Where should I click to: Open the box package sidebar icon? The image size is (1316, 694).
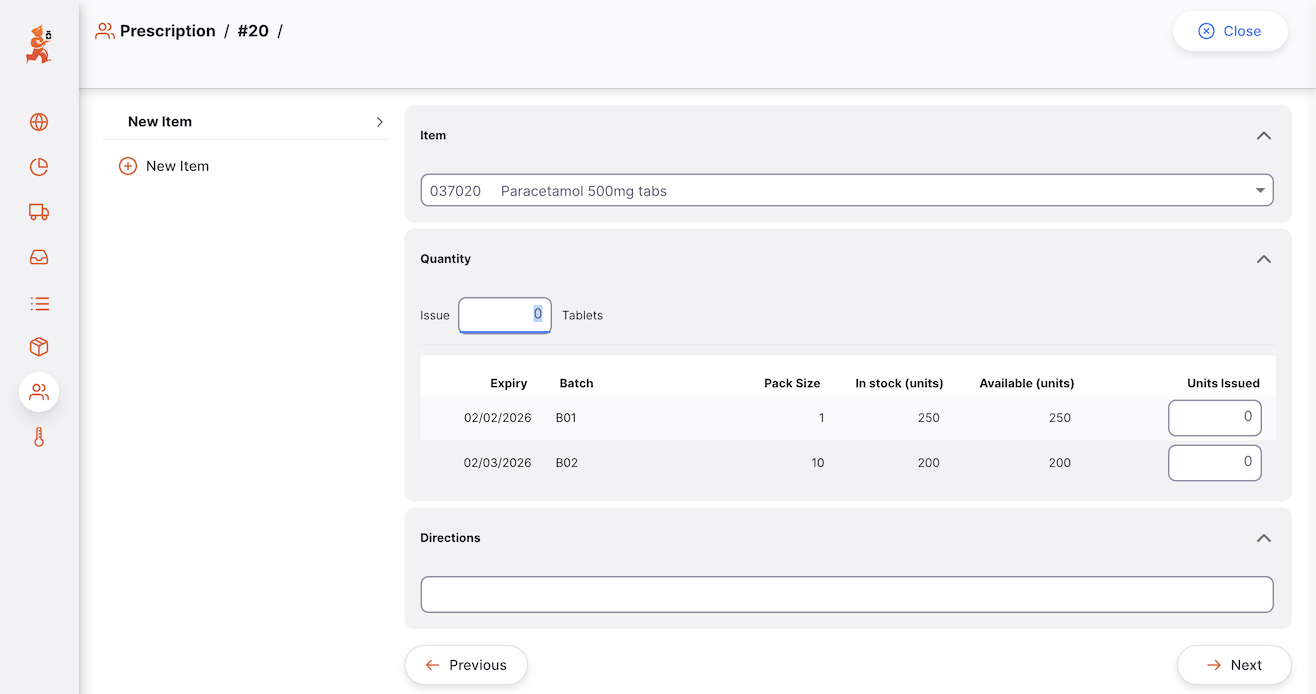point(39,347)
